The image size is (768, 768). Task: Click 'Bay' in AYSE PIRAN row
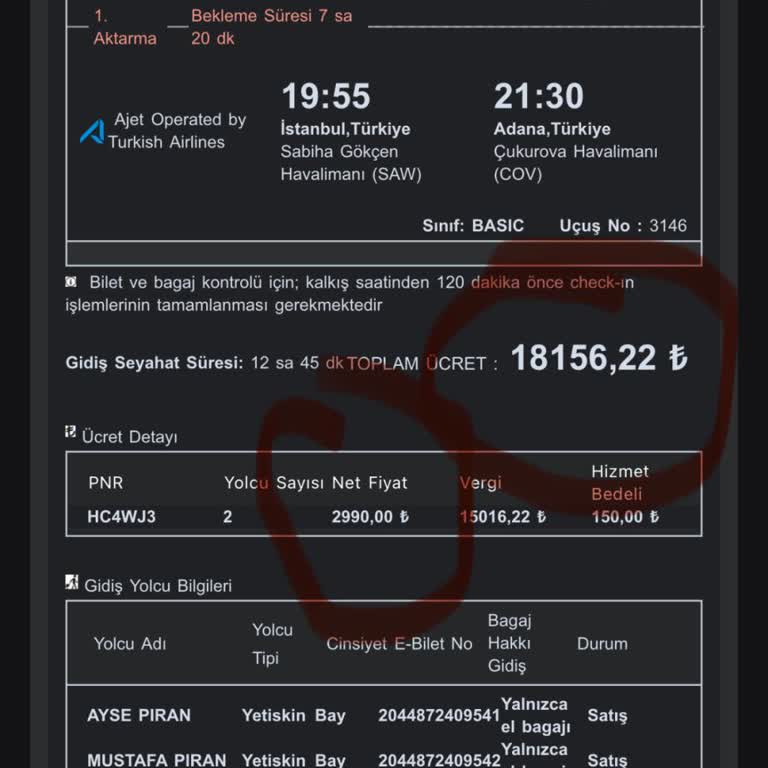tap(330, 716)
